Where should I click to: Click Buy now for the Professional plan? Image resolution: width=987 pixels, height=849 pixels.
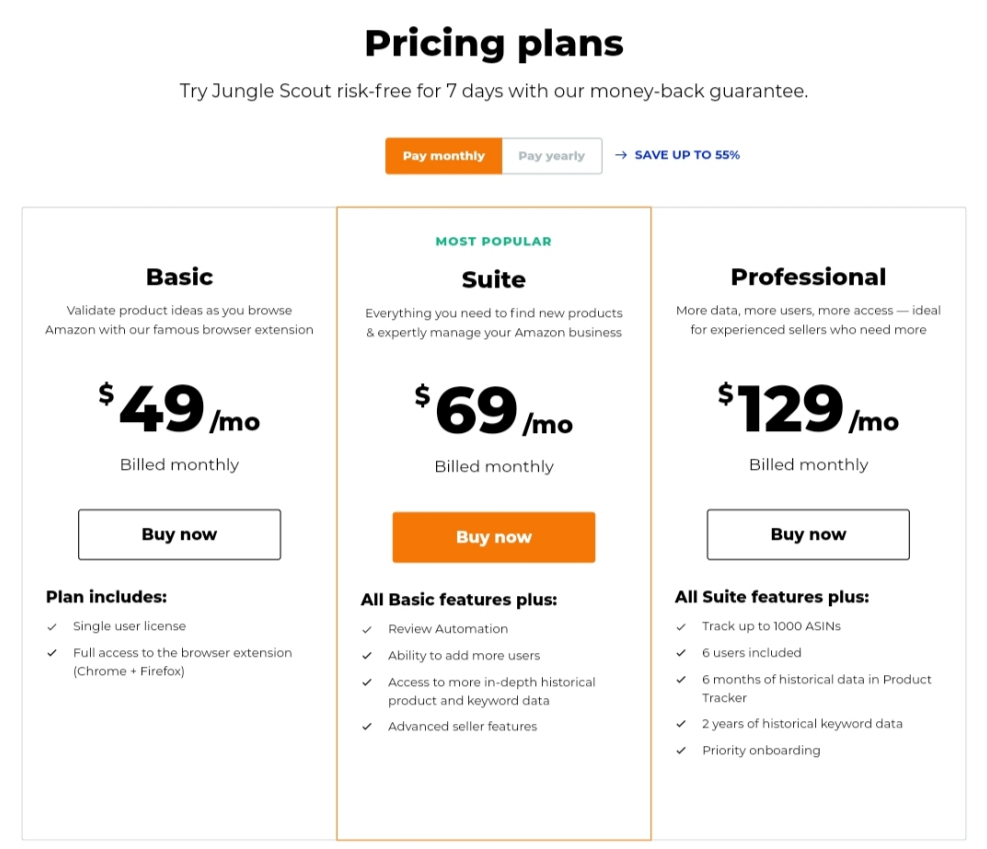click(807, 534)
